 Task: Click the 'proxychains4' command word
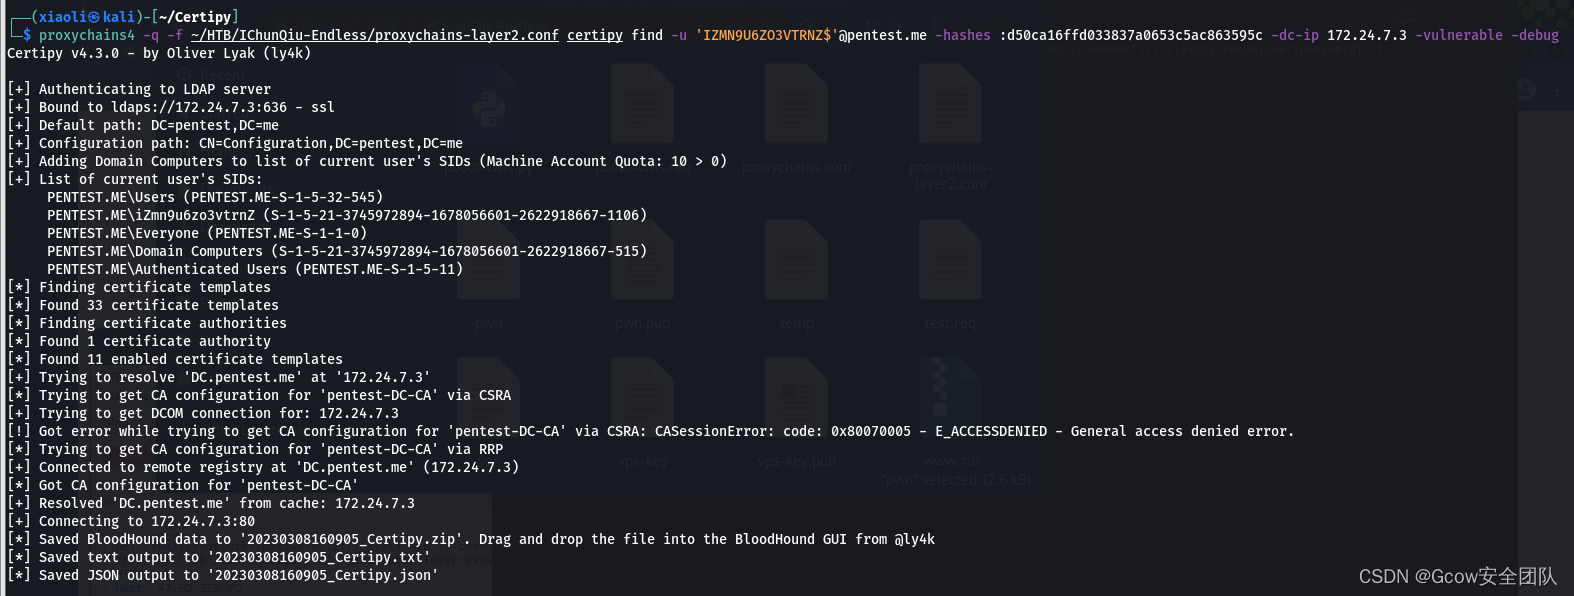(87, 35)
